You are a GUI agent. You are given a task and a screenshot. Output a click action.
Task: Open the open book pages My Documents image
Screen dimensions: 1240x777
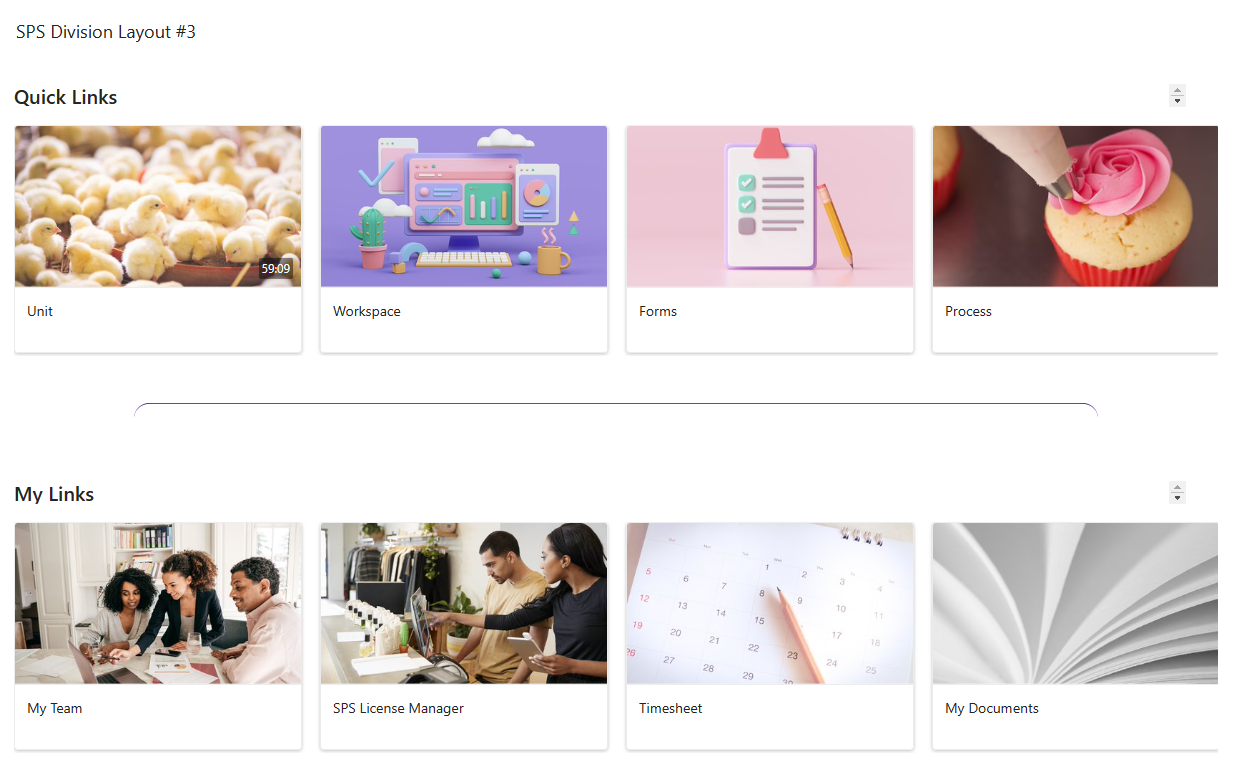click(1075, 603)
